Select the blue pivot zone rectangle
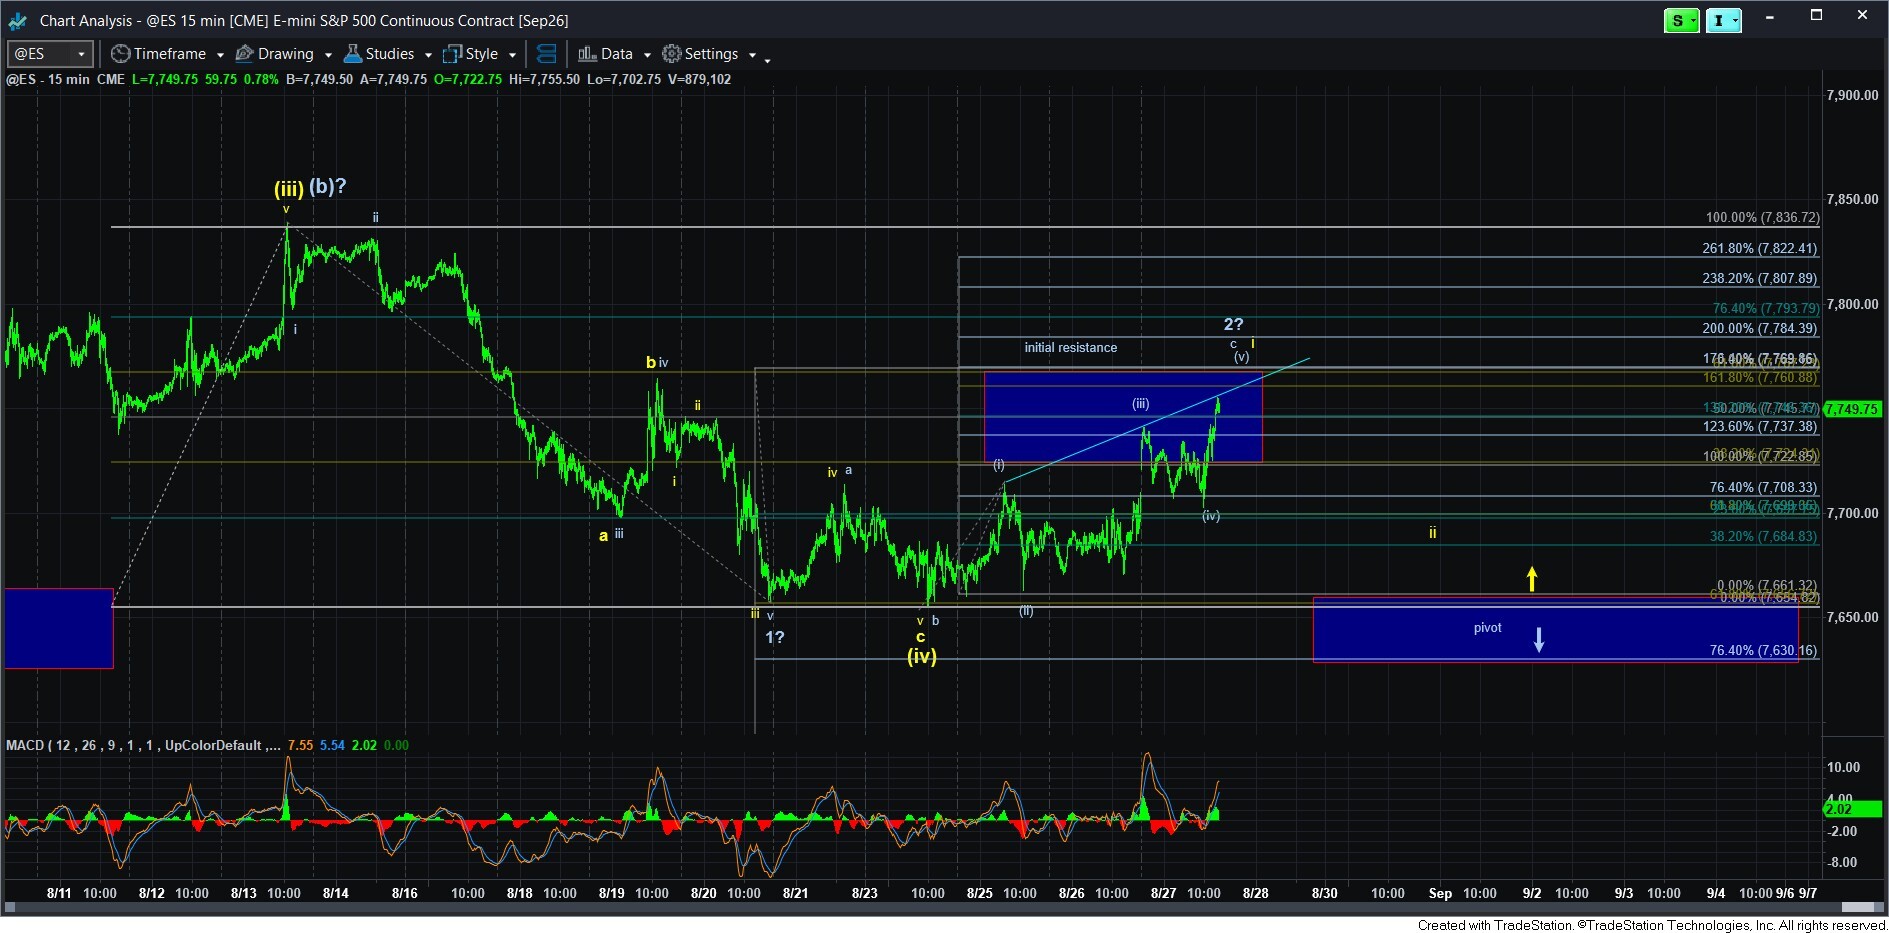Viewport: 1889px width, 933px height. click(x=1555, y=630)
